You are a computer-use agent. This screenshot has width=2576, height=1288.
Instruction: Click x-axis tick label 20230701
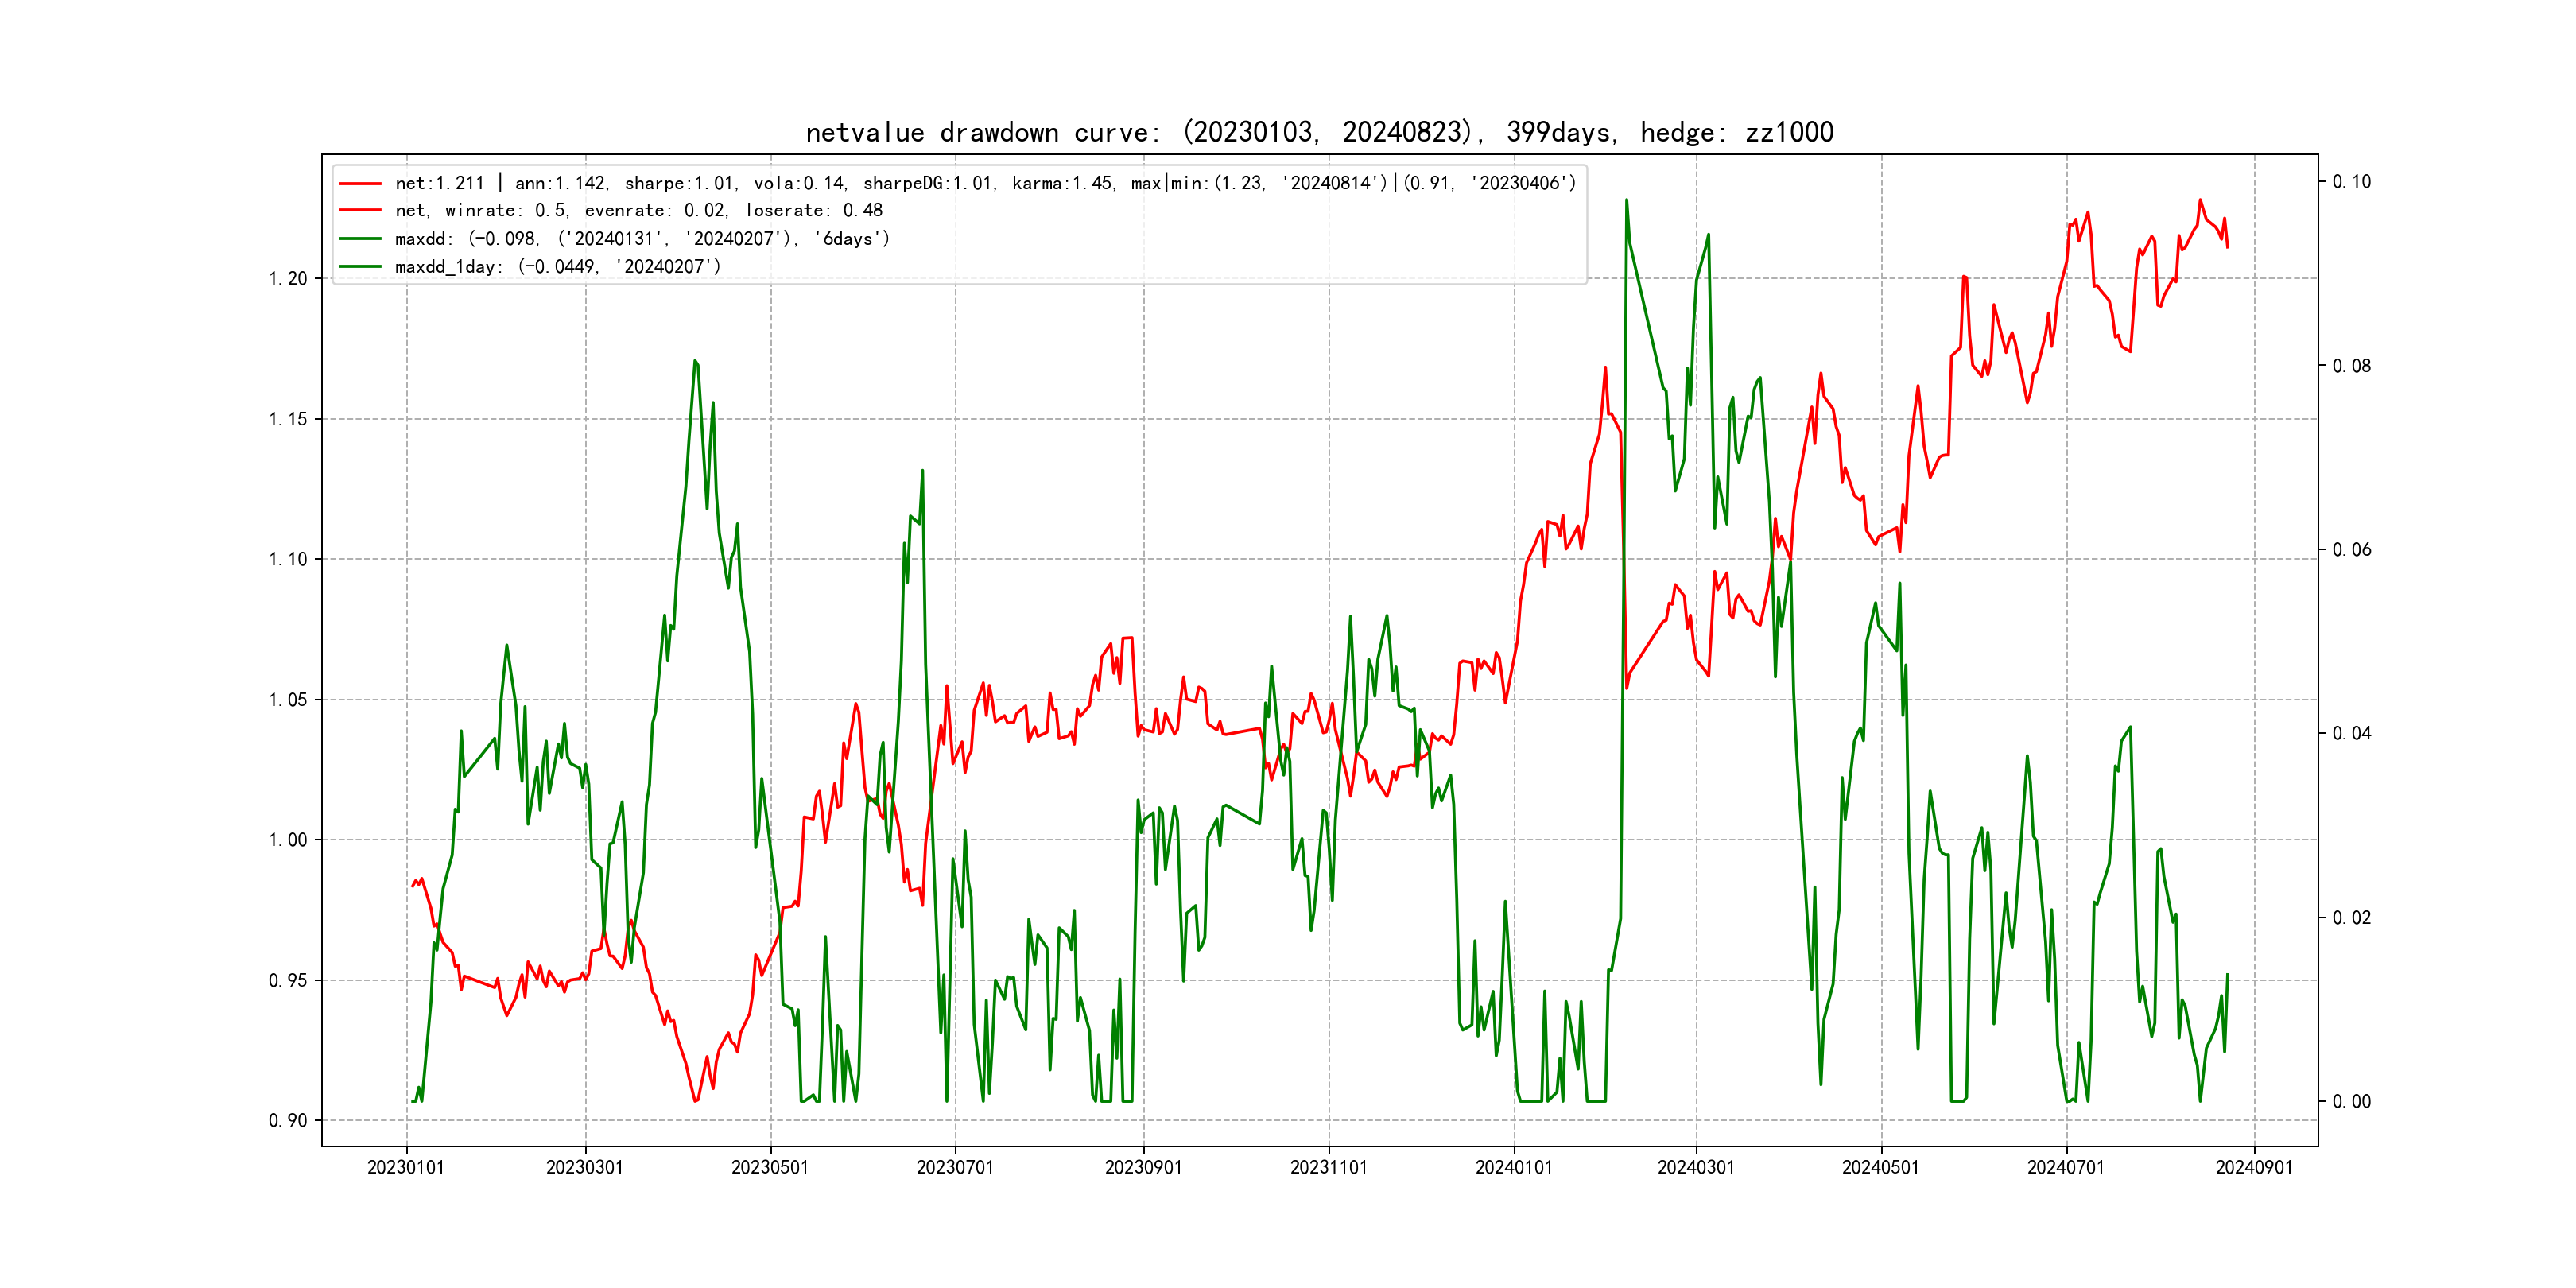tap(955, 1168)
